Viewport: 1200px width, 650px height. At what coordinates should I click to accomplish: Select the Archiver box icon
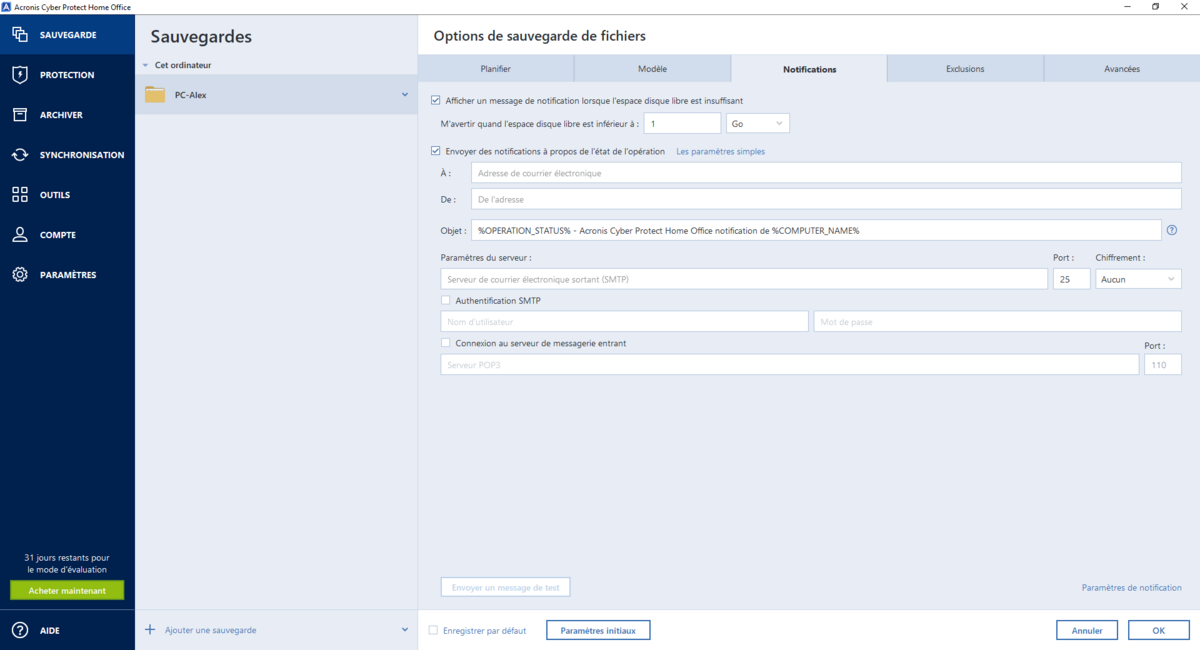tap(20, 115)
